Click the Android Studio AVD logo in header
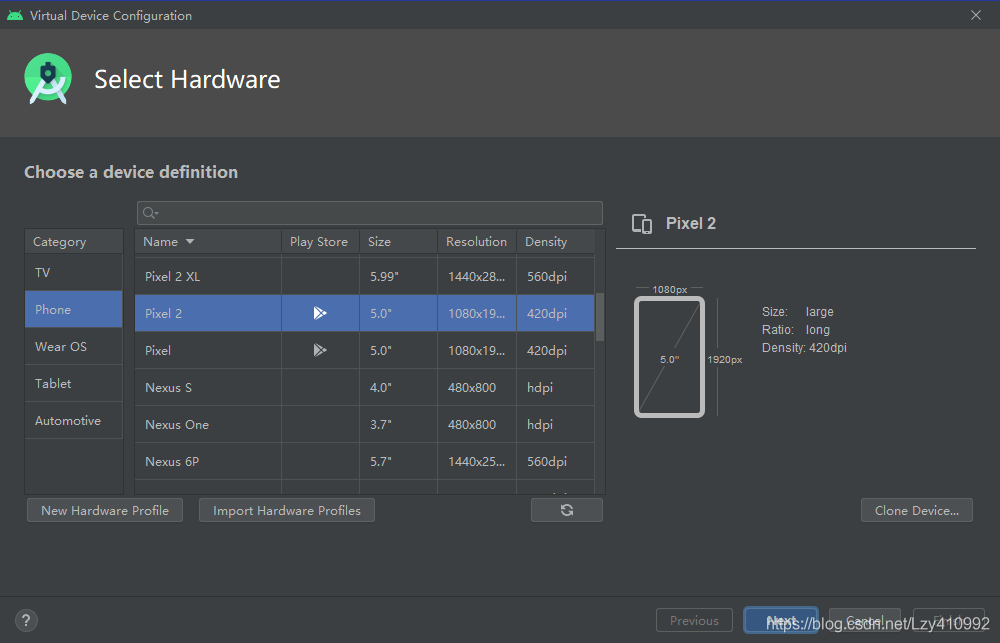1000x643 pixels. pyautogui.click(x=48, y=79)
